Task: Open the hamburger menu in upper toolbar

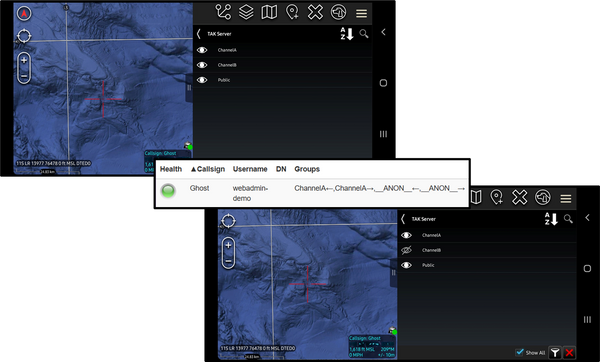Action: [361, 13]
